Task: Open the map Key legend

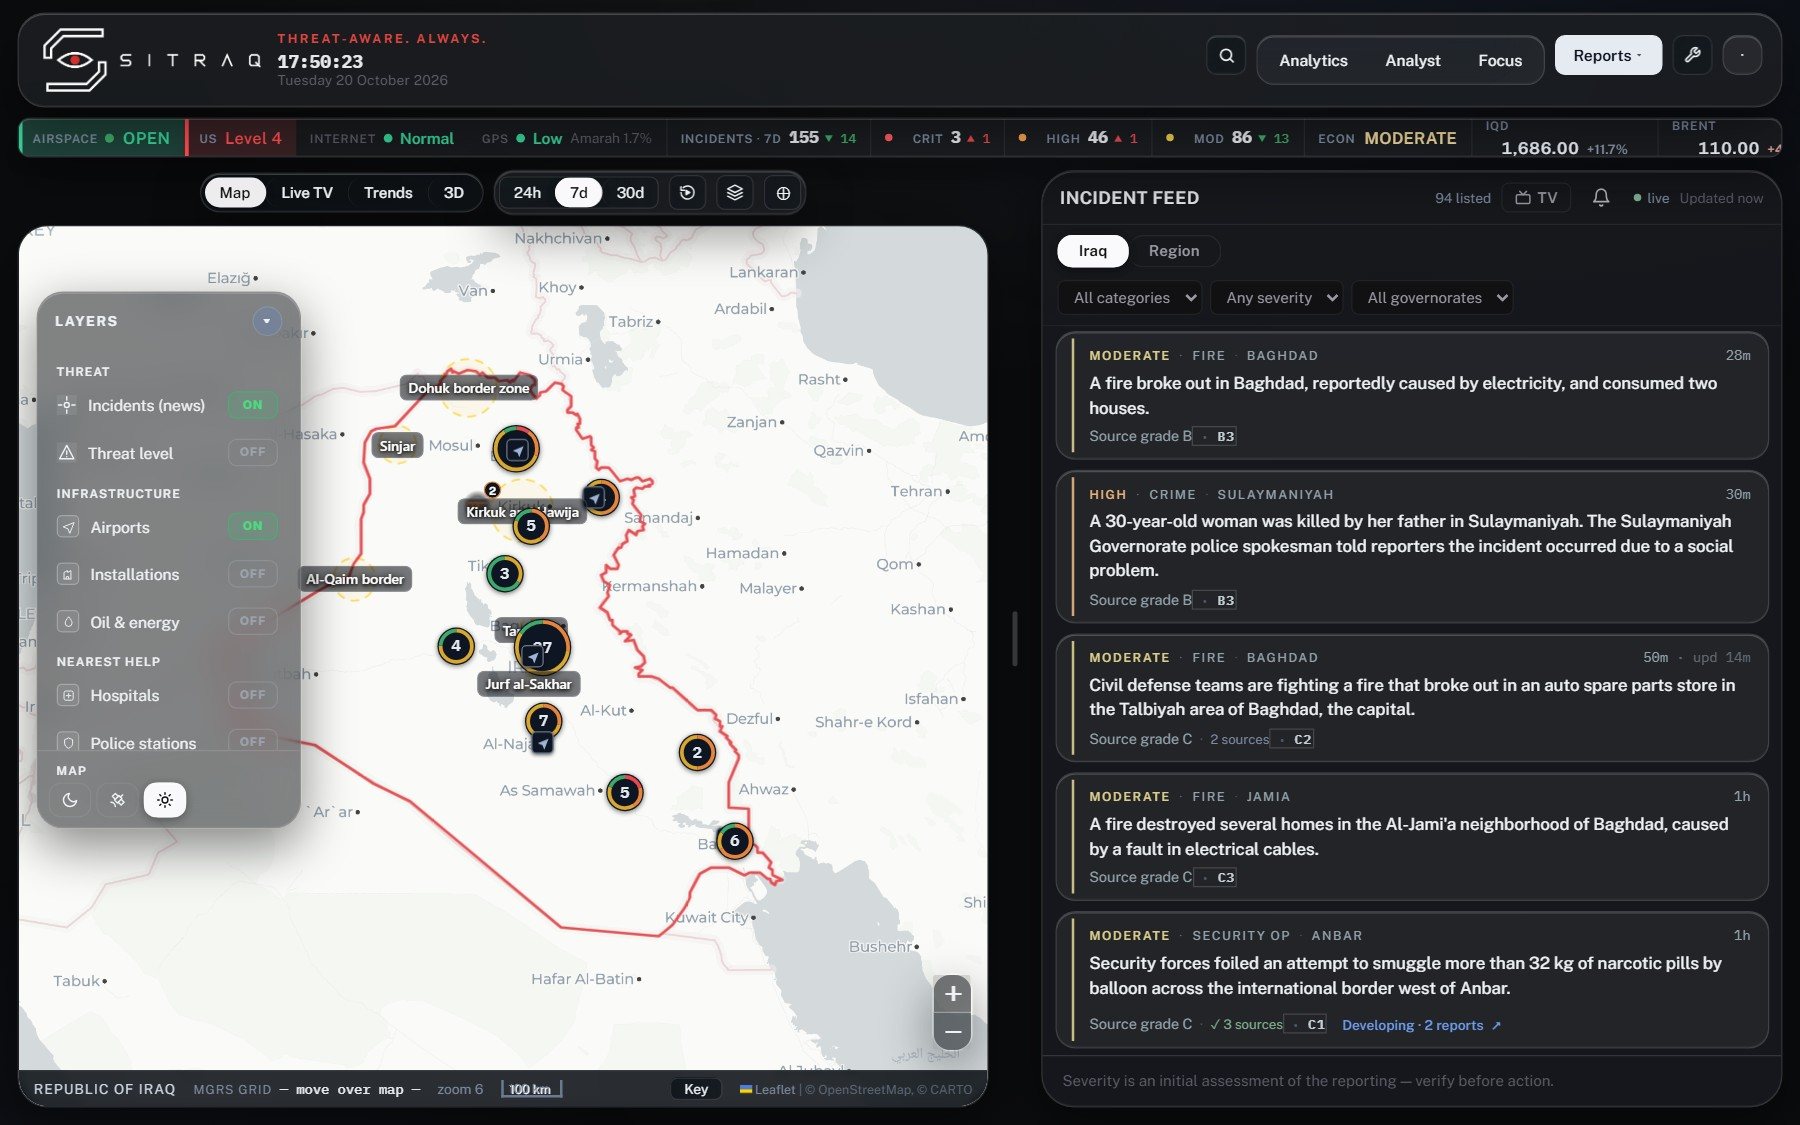Action: (696, 1089)
